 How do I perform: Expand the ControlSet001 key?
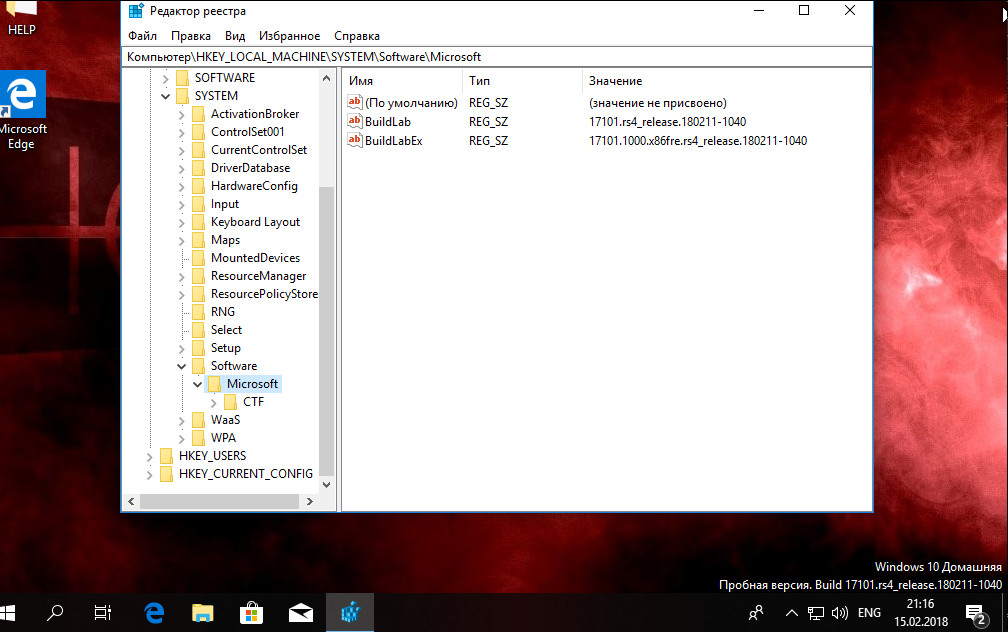181,132
